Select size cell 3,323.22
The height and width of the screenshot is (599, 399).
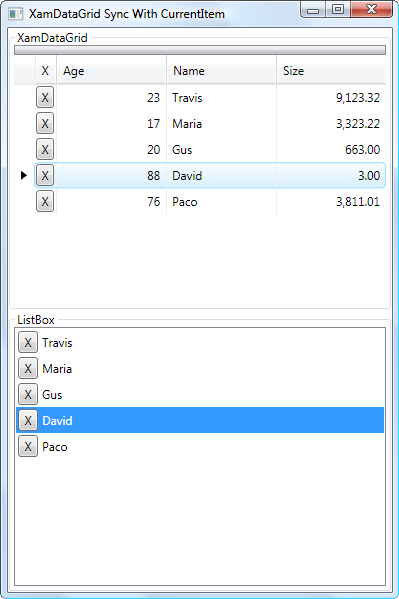click(x=331, y=123)
